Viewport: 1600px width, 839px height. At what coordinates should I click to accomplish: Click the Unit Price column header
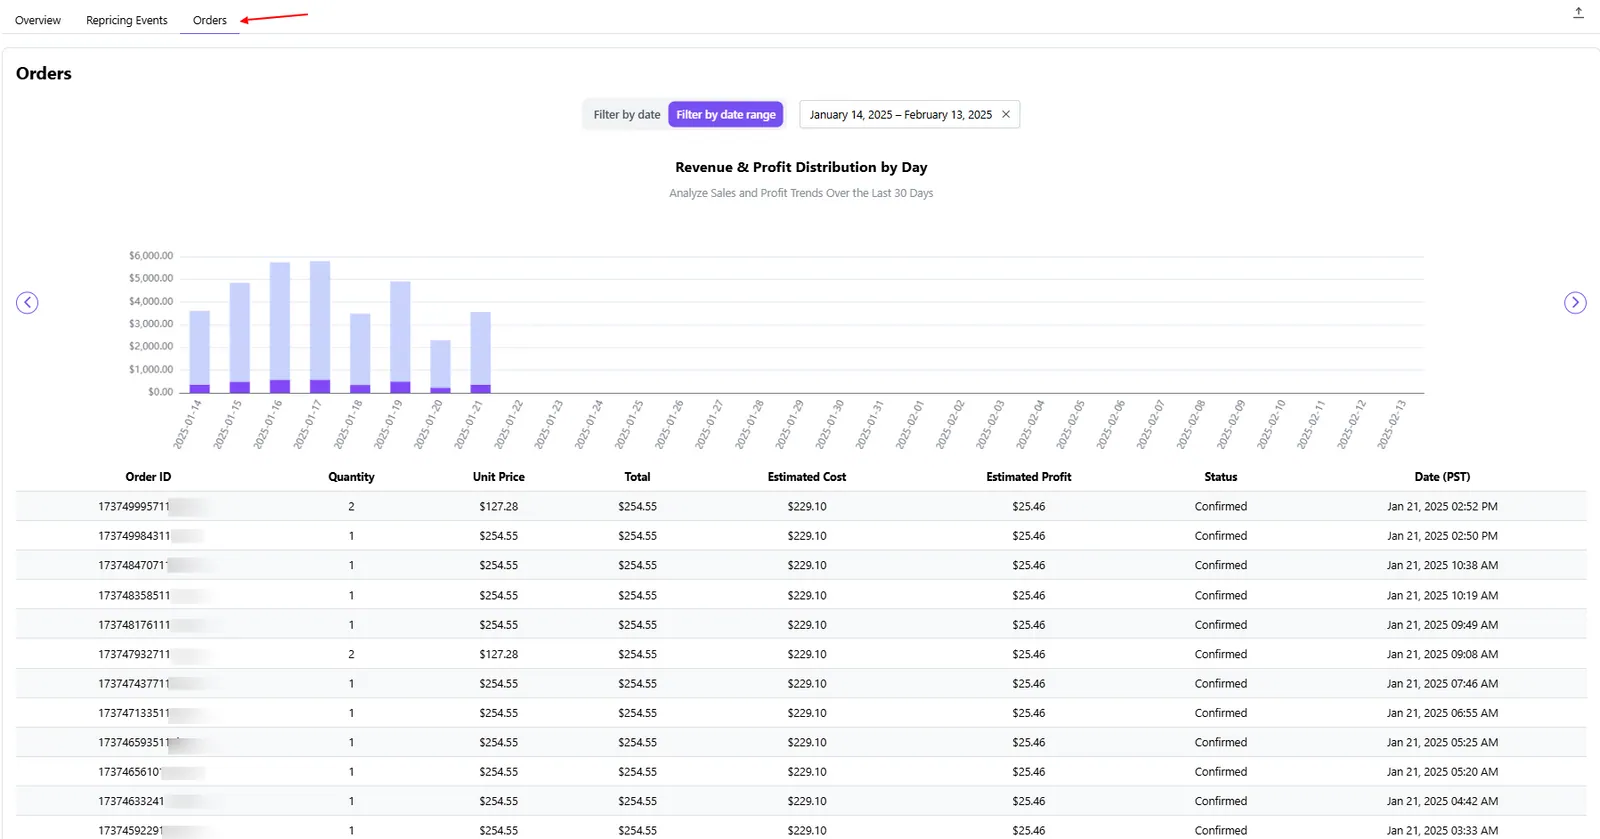point(498,477)
